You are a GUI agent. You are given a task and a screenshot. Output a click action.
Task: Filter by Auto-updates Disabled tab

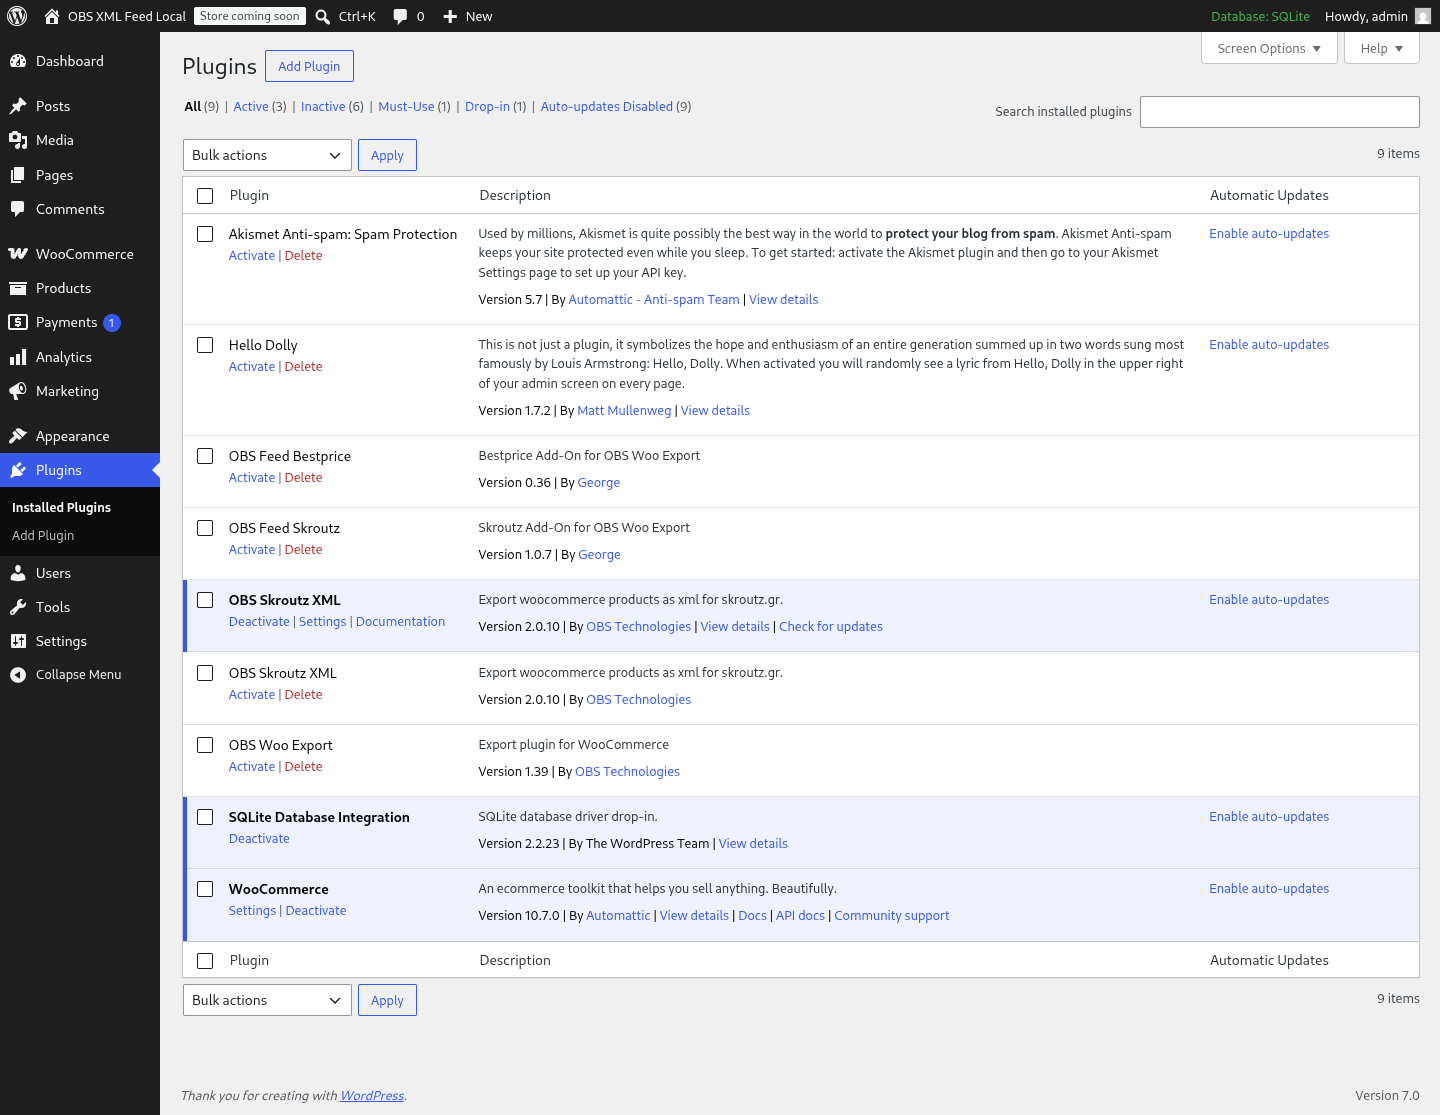pyautogui.click(x=606, y=107)
